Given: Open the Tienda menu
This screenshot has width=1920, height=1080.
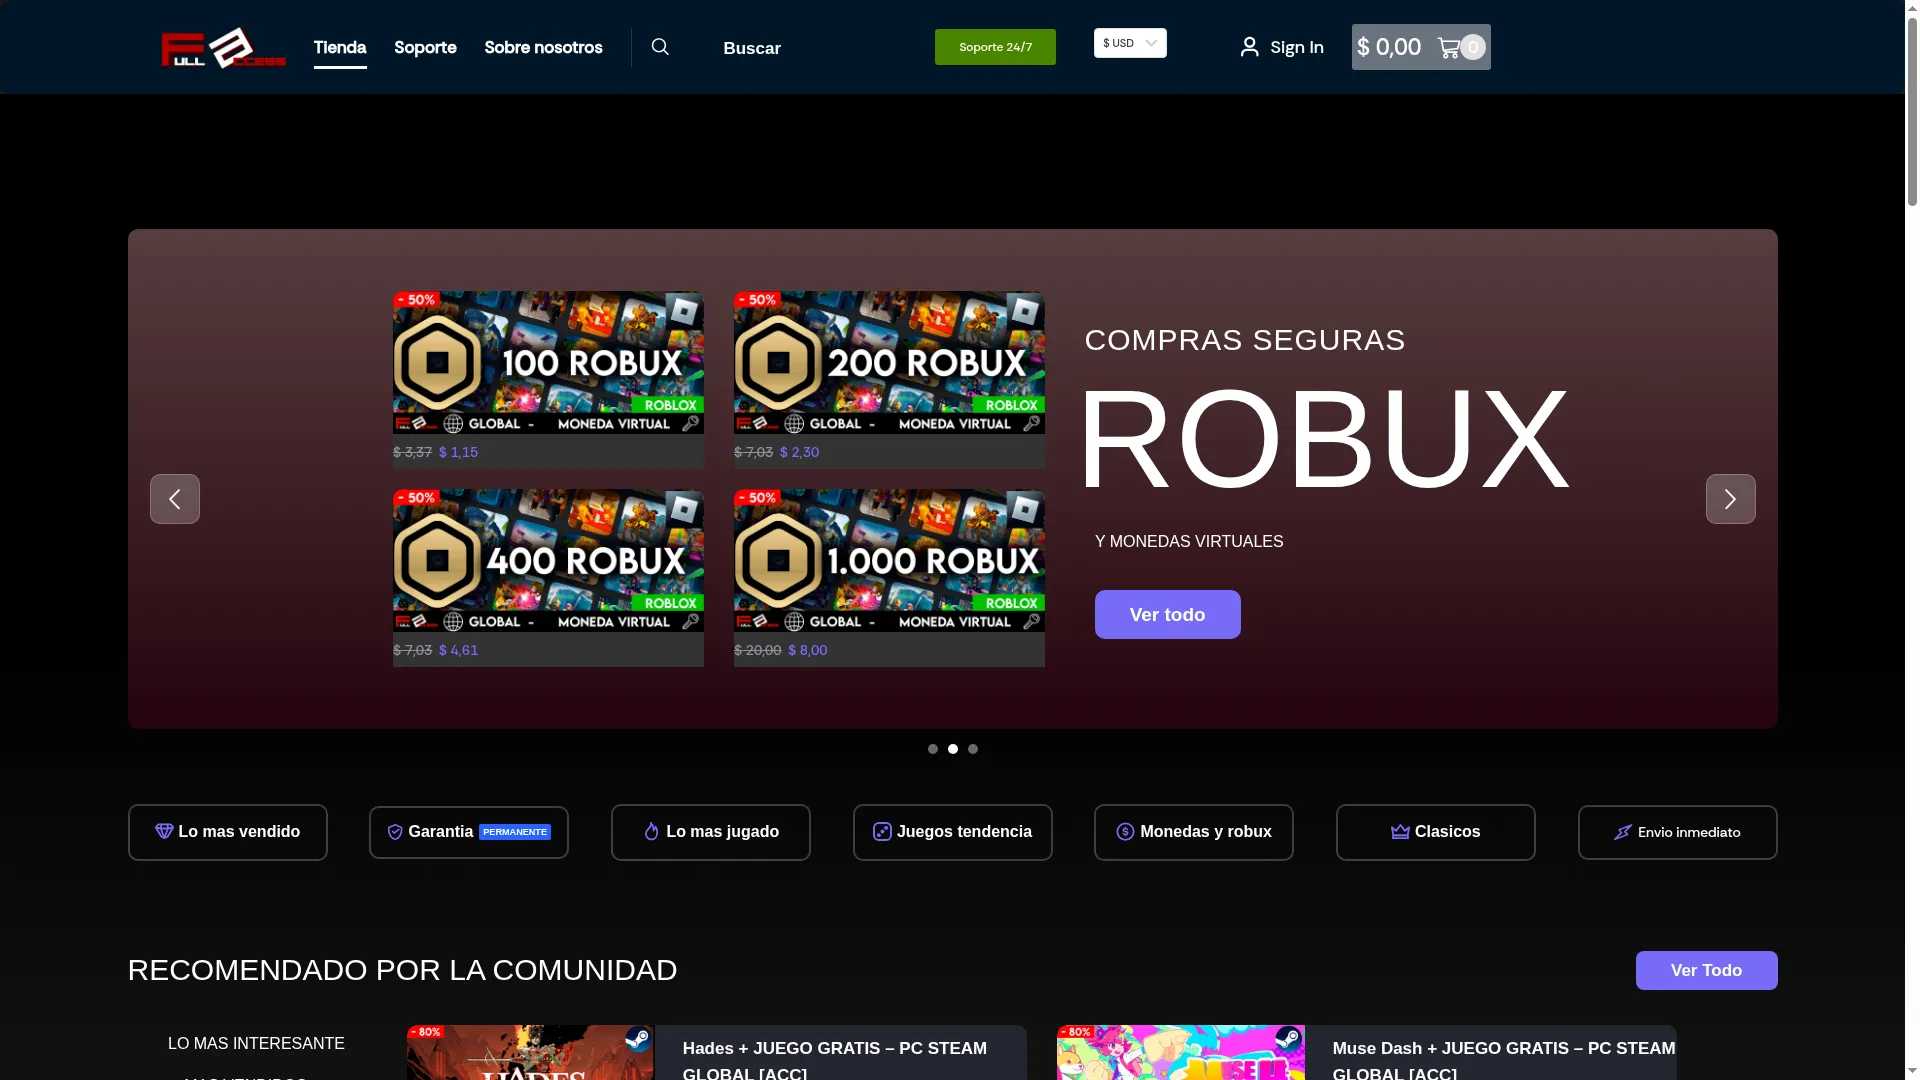Looking at the screenshot, I should (340, 47).
